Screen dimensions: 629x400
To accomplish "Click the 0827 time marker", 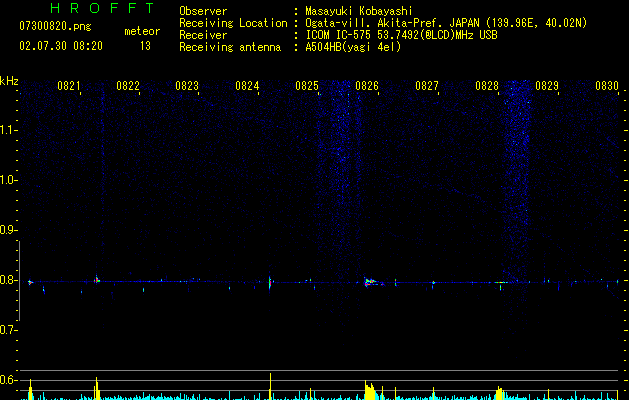I will (x=427, y=86).
